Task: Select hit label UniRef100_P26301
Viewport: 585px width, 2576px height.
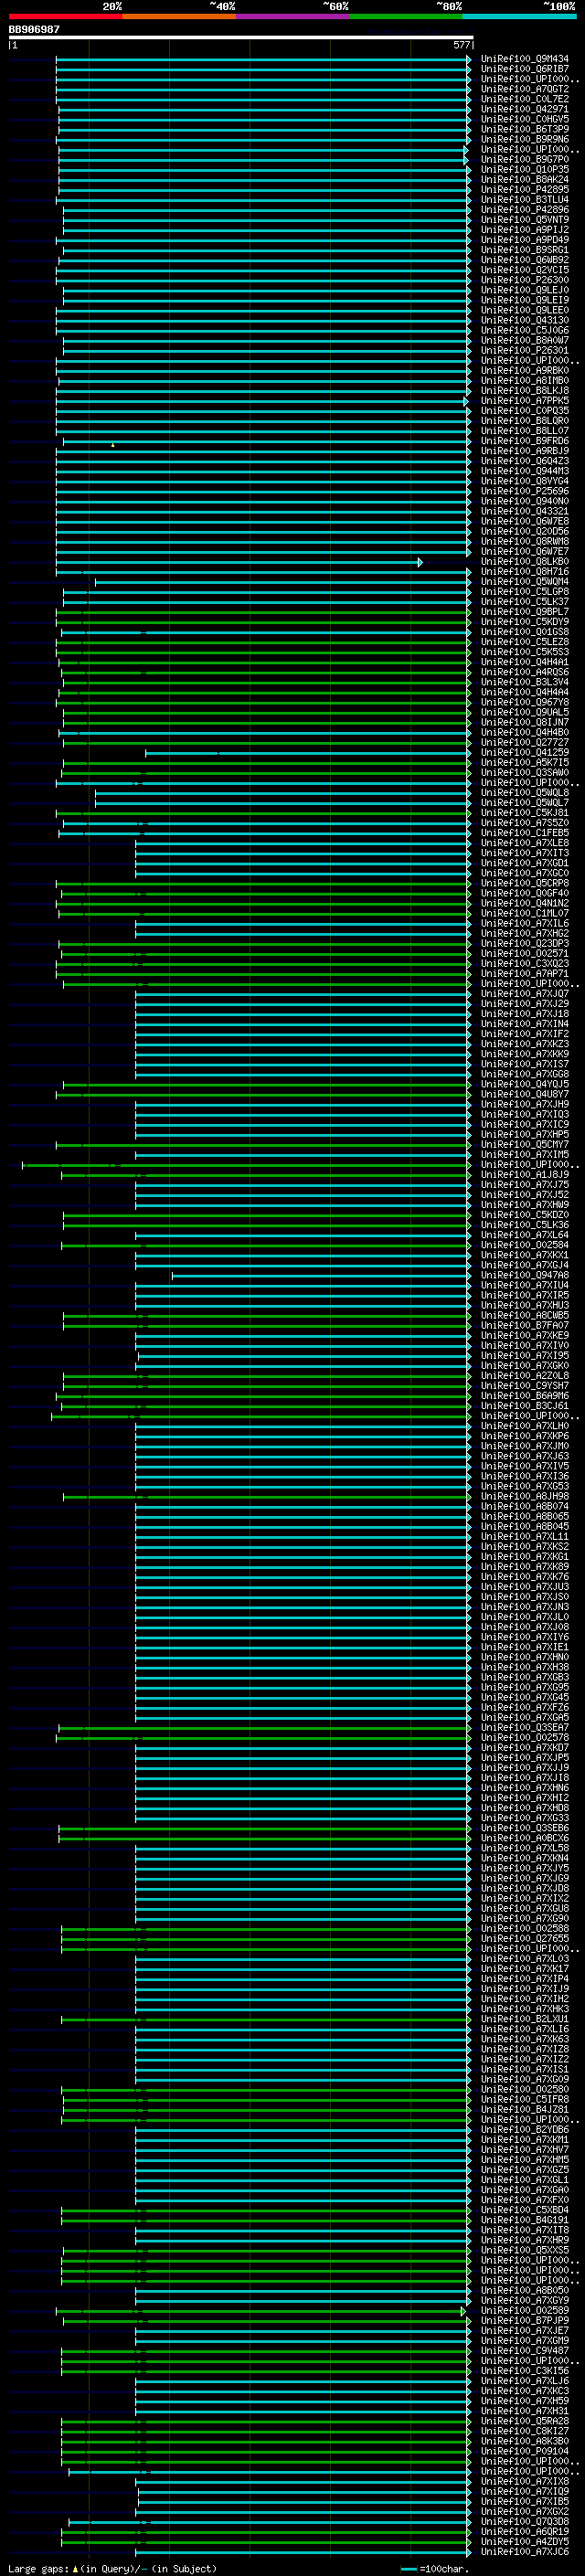Action: pyautogui.click(x=525, y=350)
